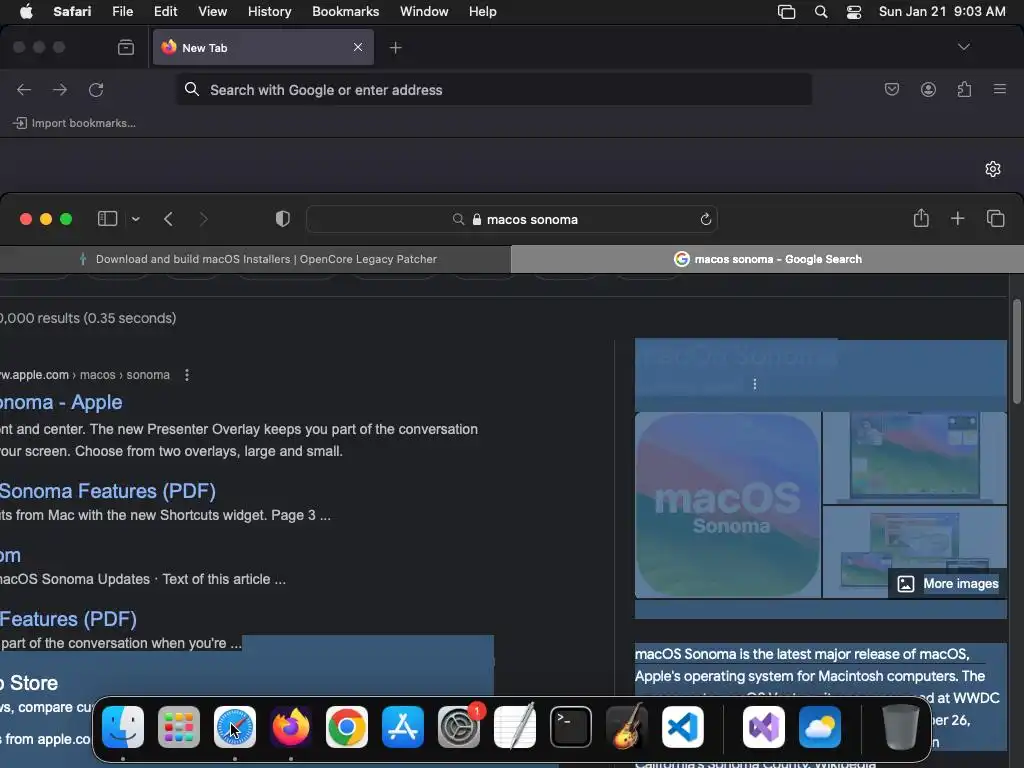Expand Safari tab group dropdown arrow
This screenshot has width=1024, height=768.
pyautogui.click(x=136, y=219)
